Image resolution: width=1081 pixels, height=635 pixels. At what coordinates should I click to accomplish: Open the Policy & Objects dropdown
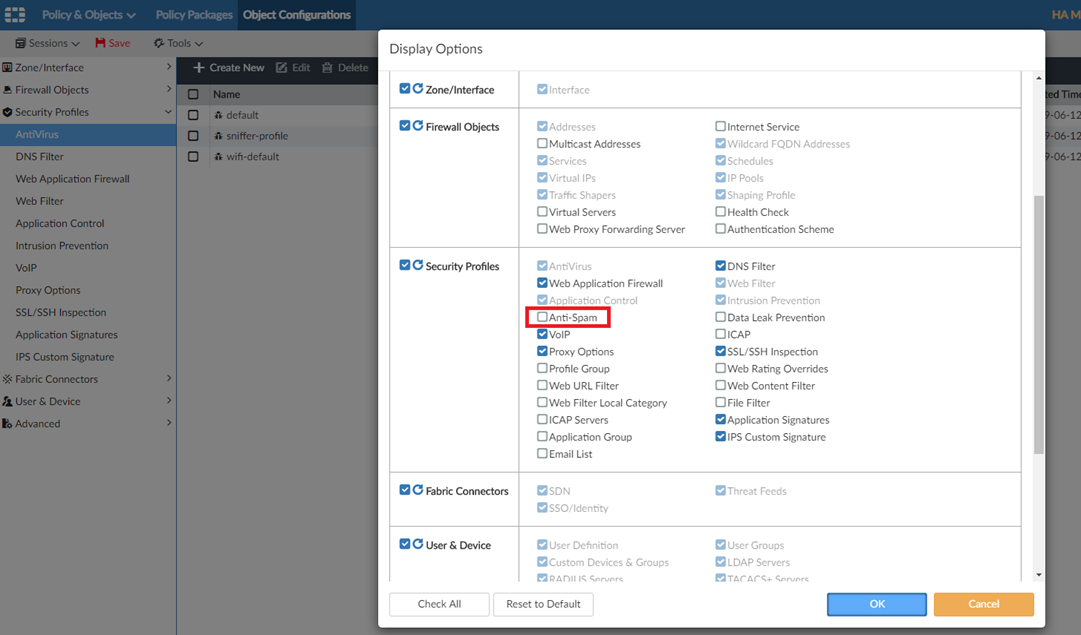coord(88,15)
